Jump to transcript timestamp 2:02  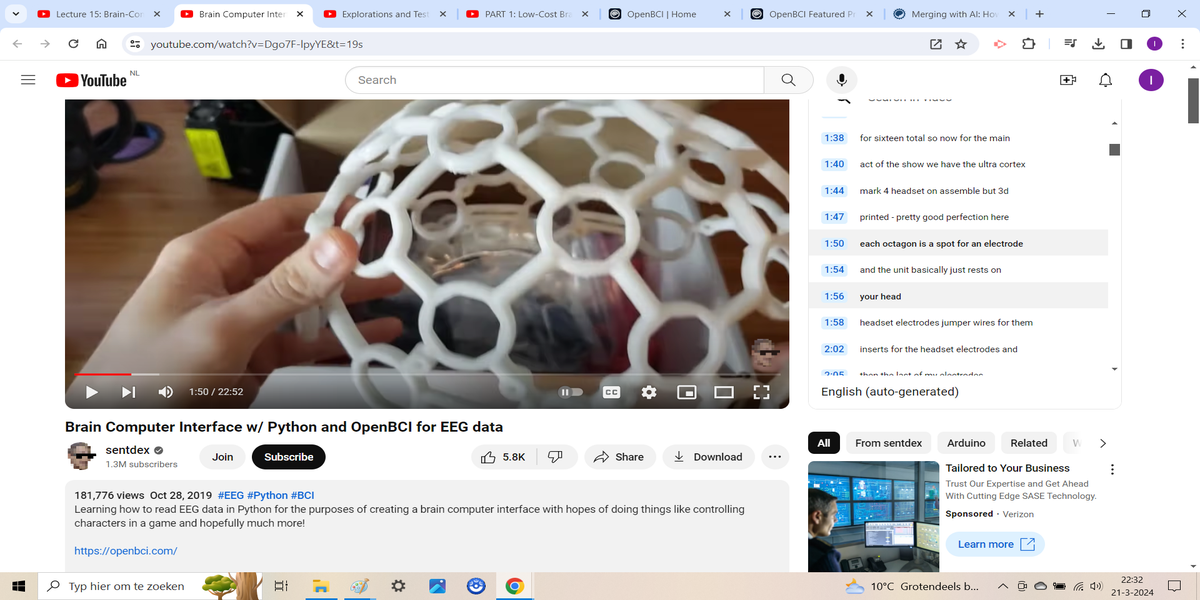point(834,349)
